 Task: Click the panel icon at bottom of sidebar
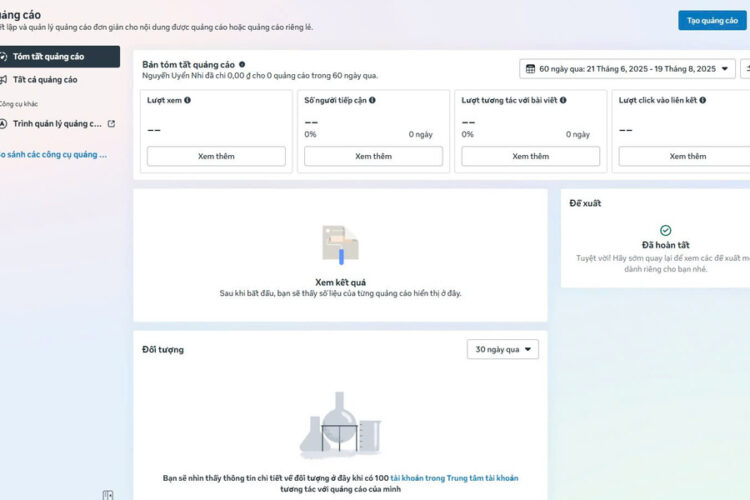[x=108, y=494]
